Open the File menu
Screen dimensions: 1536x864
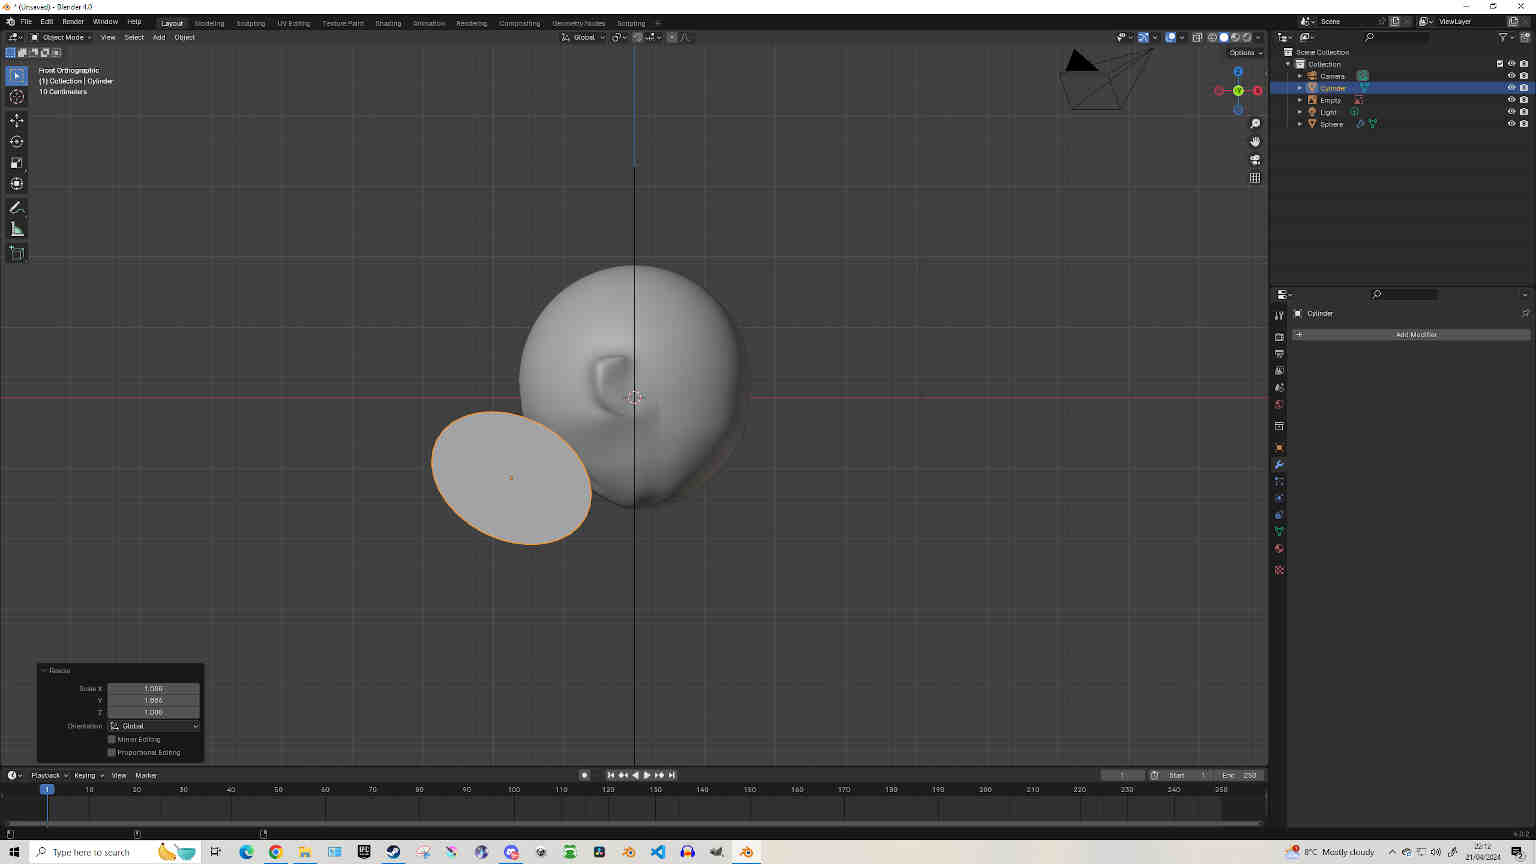[26, 22]
